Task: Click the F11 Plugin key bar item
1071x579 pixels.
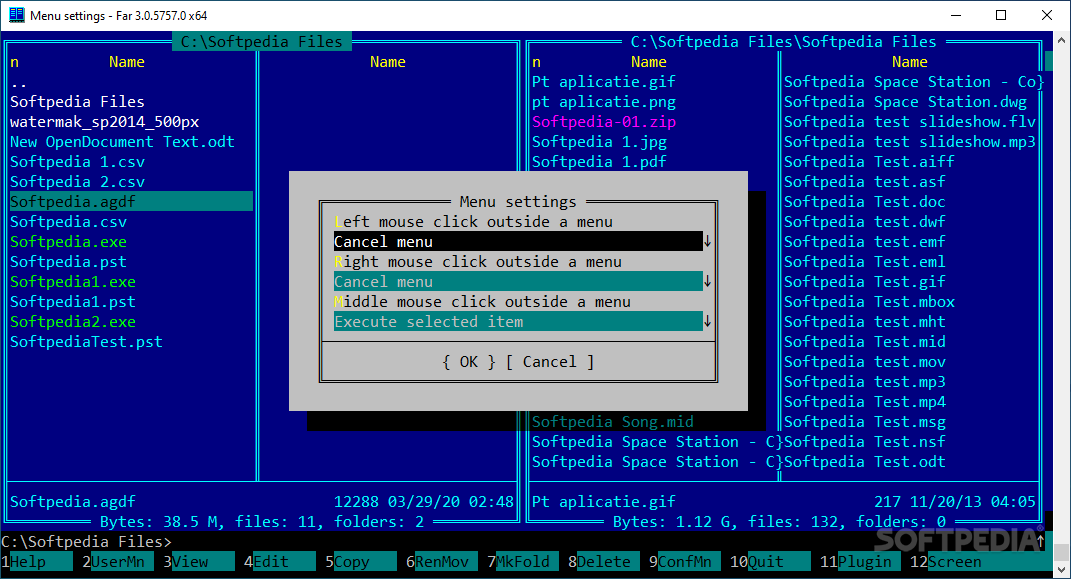Action: point(861,562)
